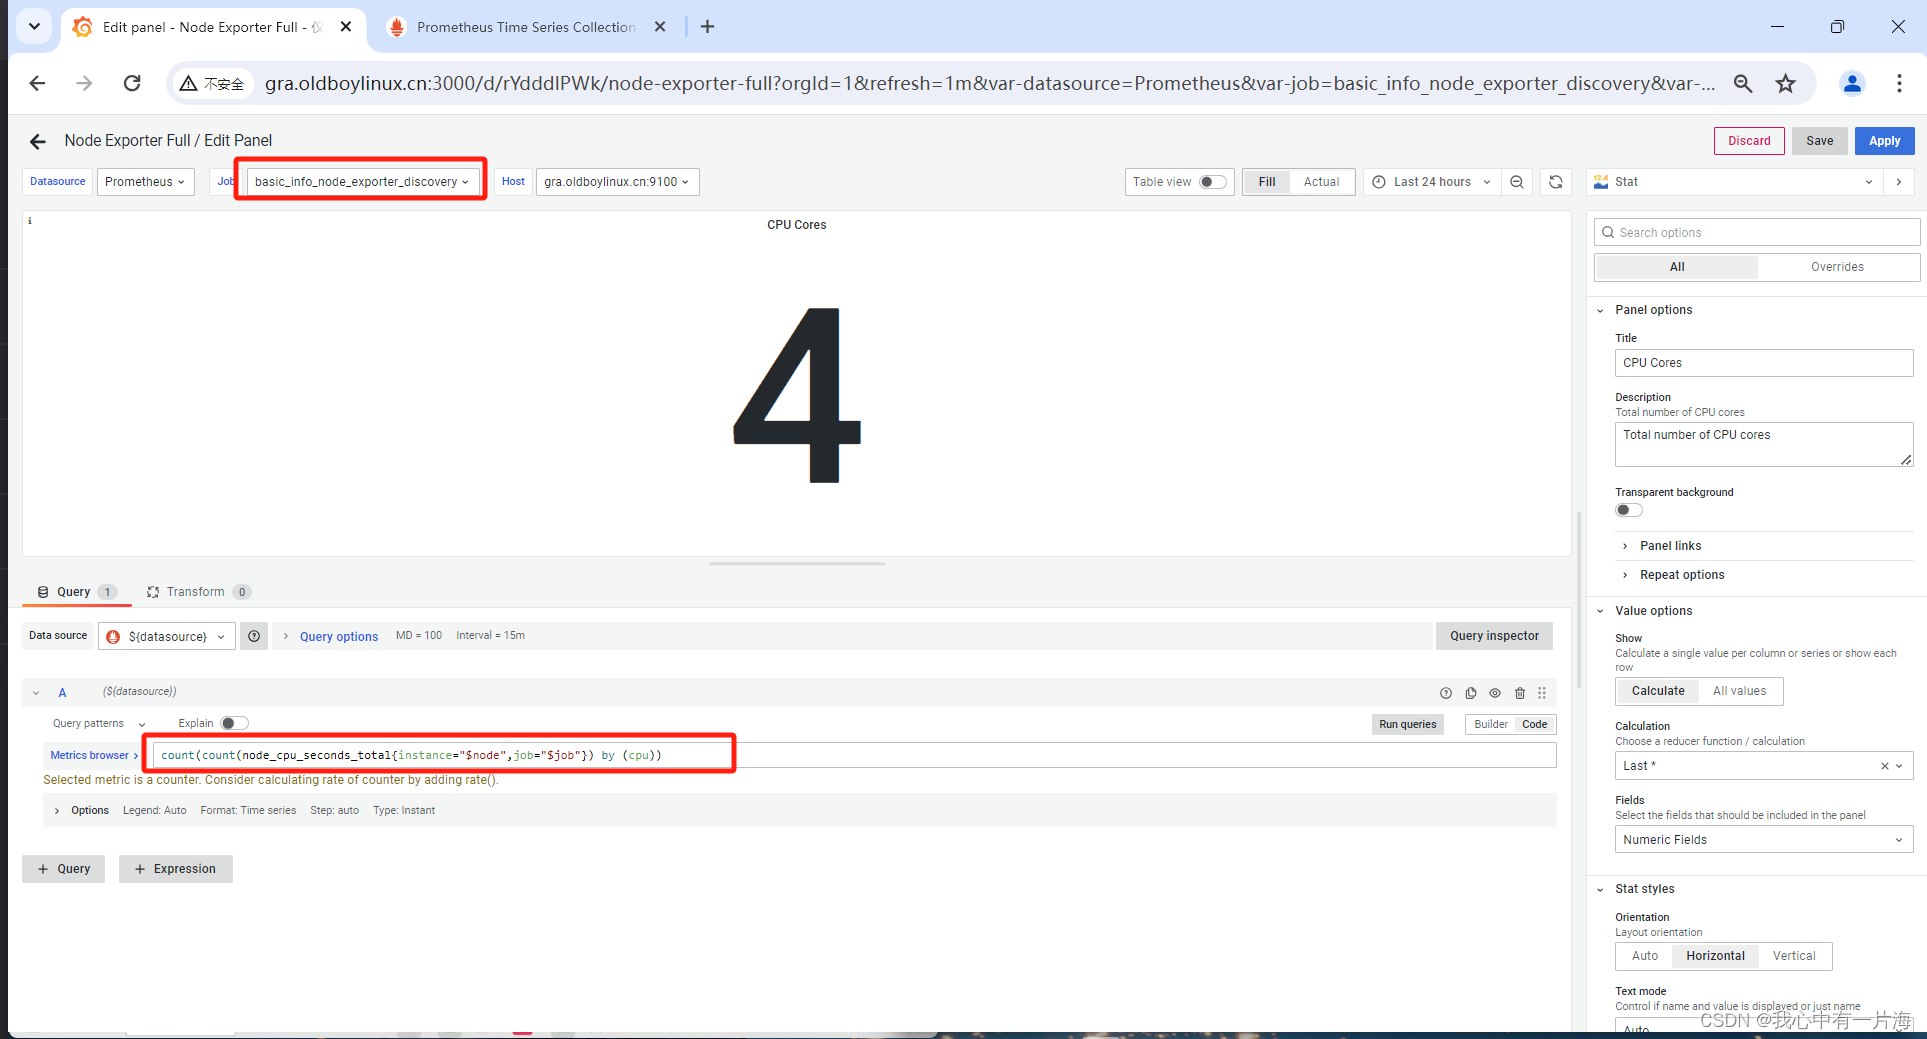The image size is (1927, 1039).
Task: Choose All values in Show options
Action: [1739, 691]
